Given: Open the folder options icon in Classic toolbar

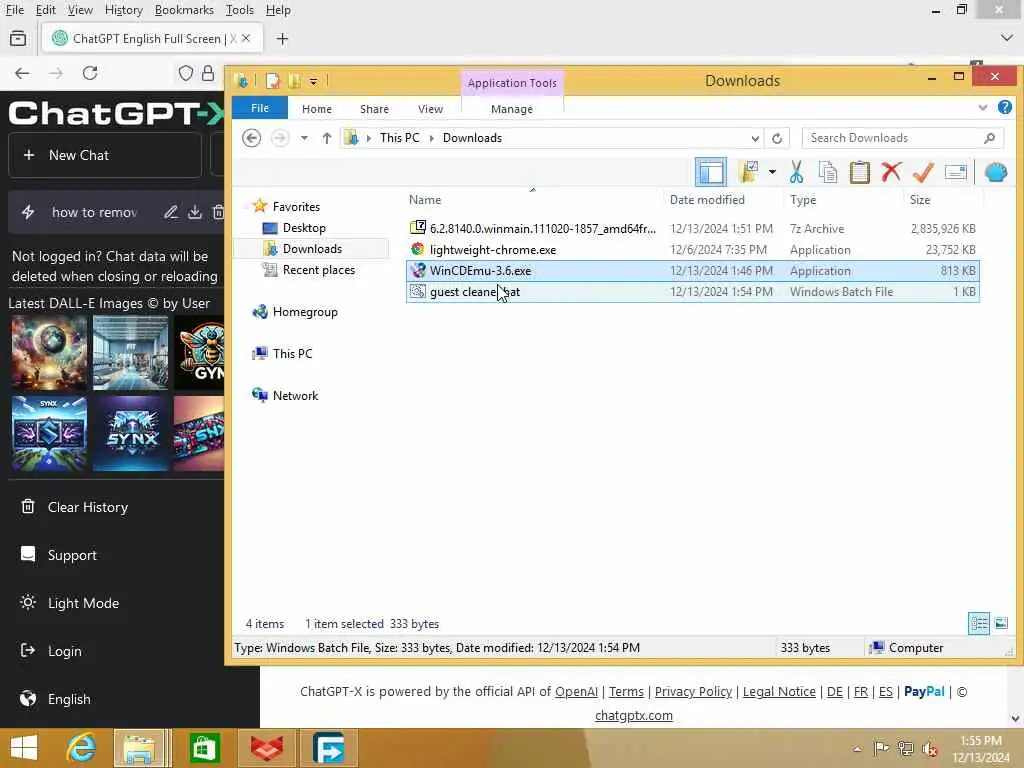Looking at the screenshot, I should pos(748,172).
